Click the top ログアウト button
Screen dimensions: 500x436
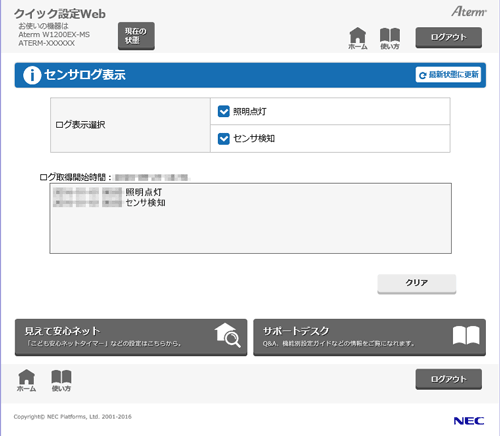(448, 37)
